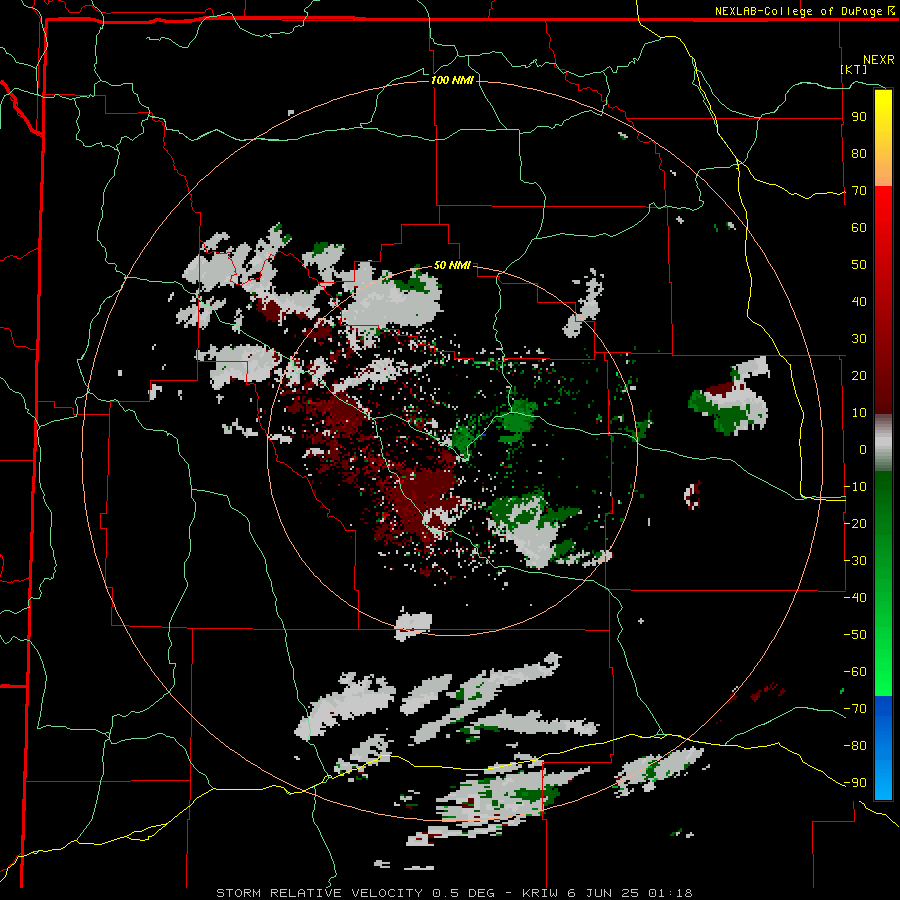The image size is (900, 900).
Task: Click the 70 value on velocity scale
Action: point(859,191)
